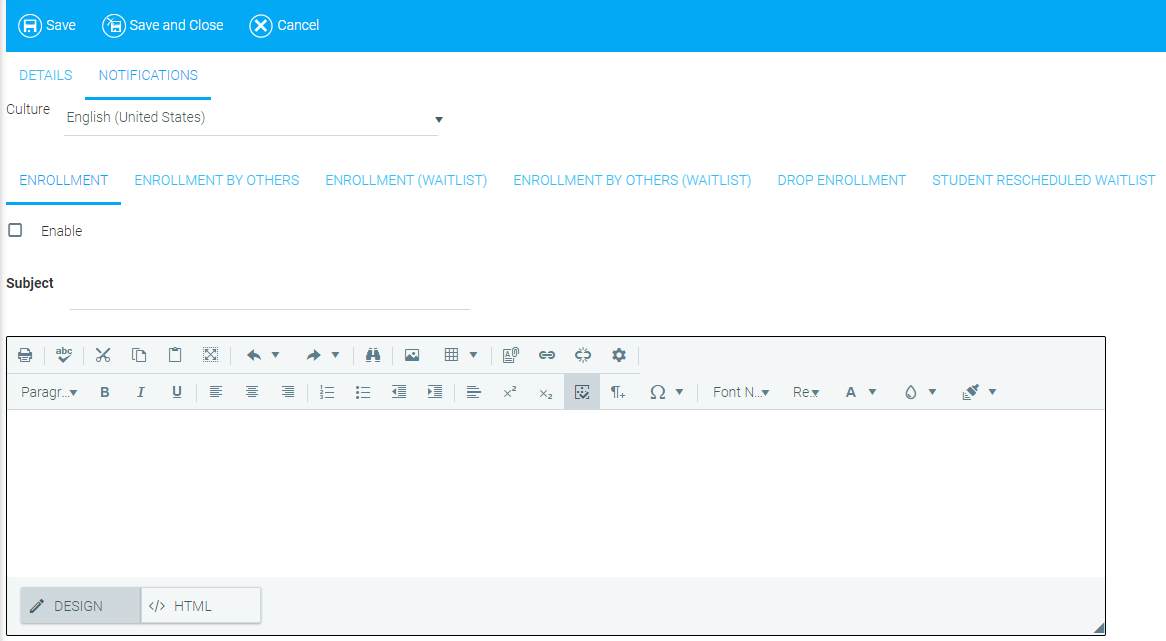Switch to the Details tab
The image size is (1166, 641).
tap(45, 75)
